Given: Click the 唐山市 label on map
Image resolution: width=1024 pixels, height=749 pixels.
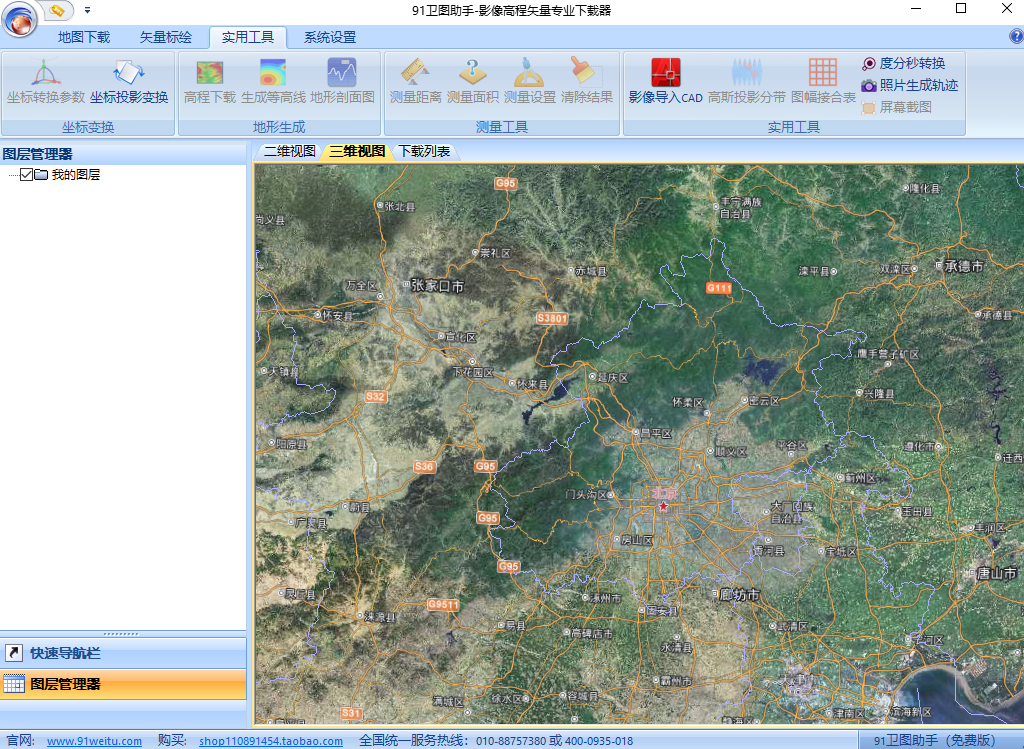Looking at the screenshot, I should point(997,573).
